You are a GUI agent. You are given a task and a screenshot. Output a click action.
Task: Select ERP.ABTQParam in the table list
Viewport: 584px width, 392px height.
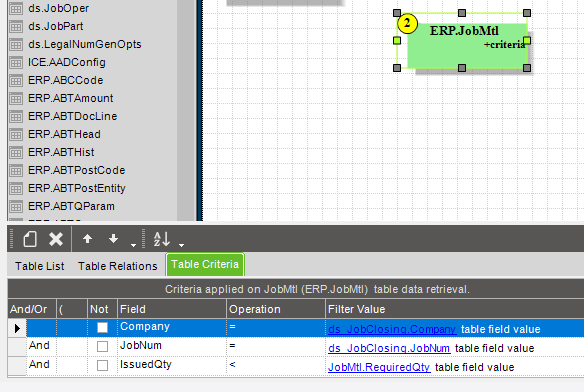pyautogui.click(x=72, y=206)
